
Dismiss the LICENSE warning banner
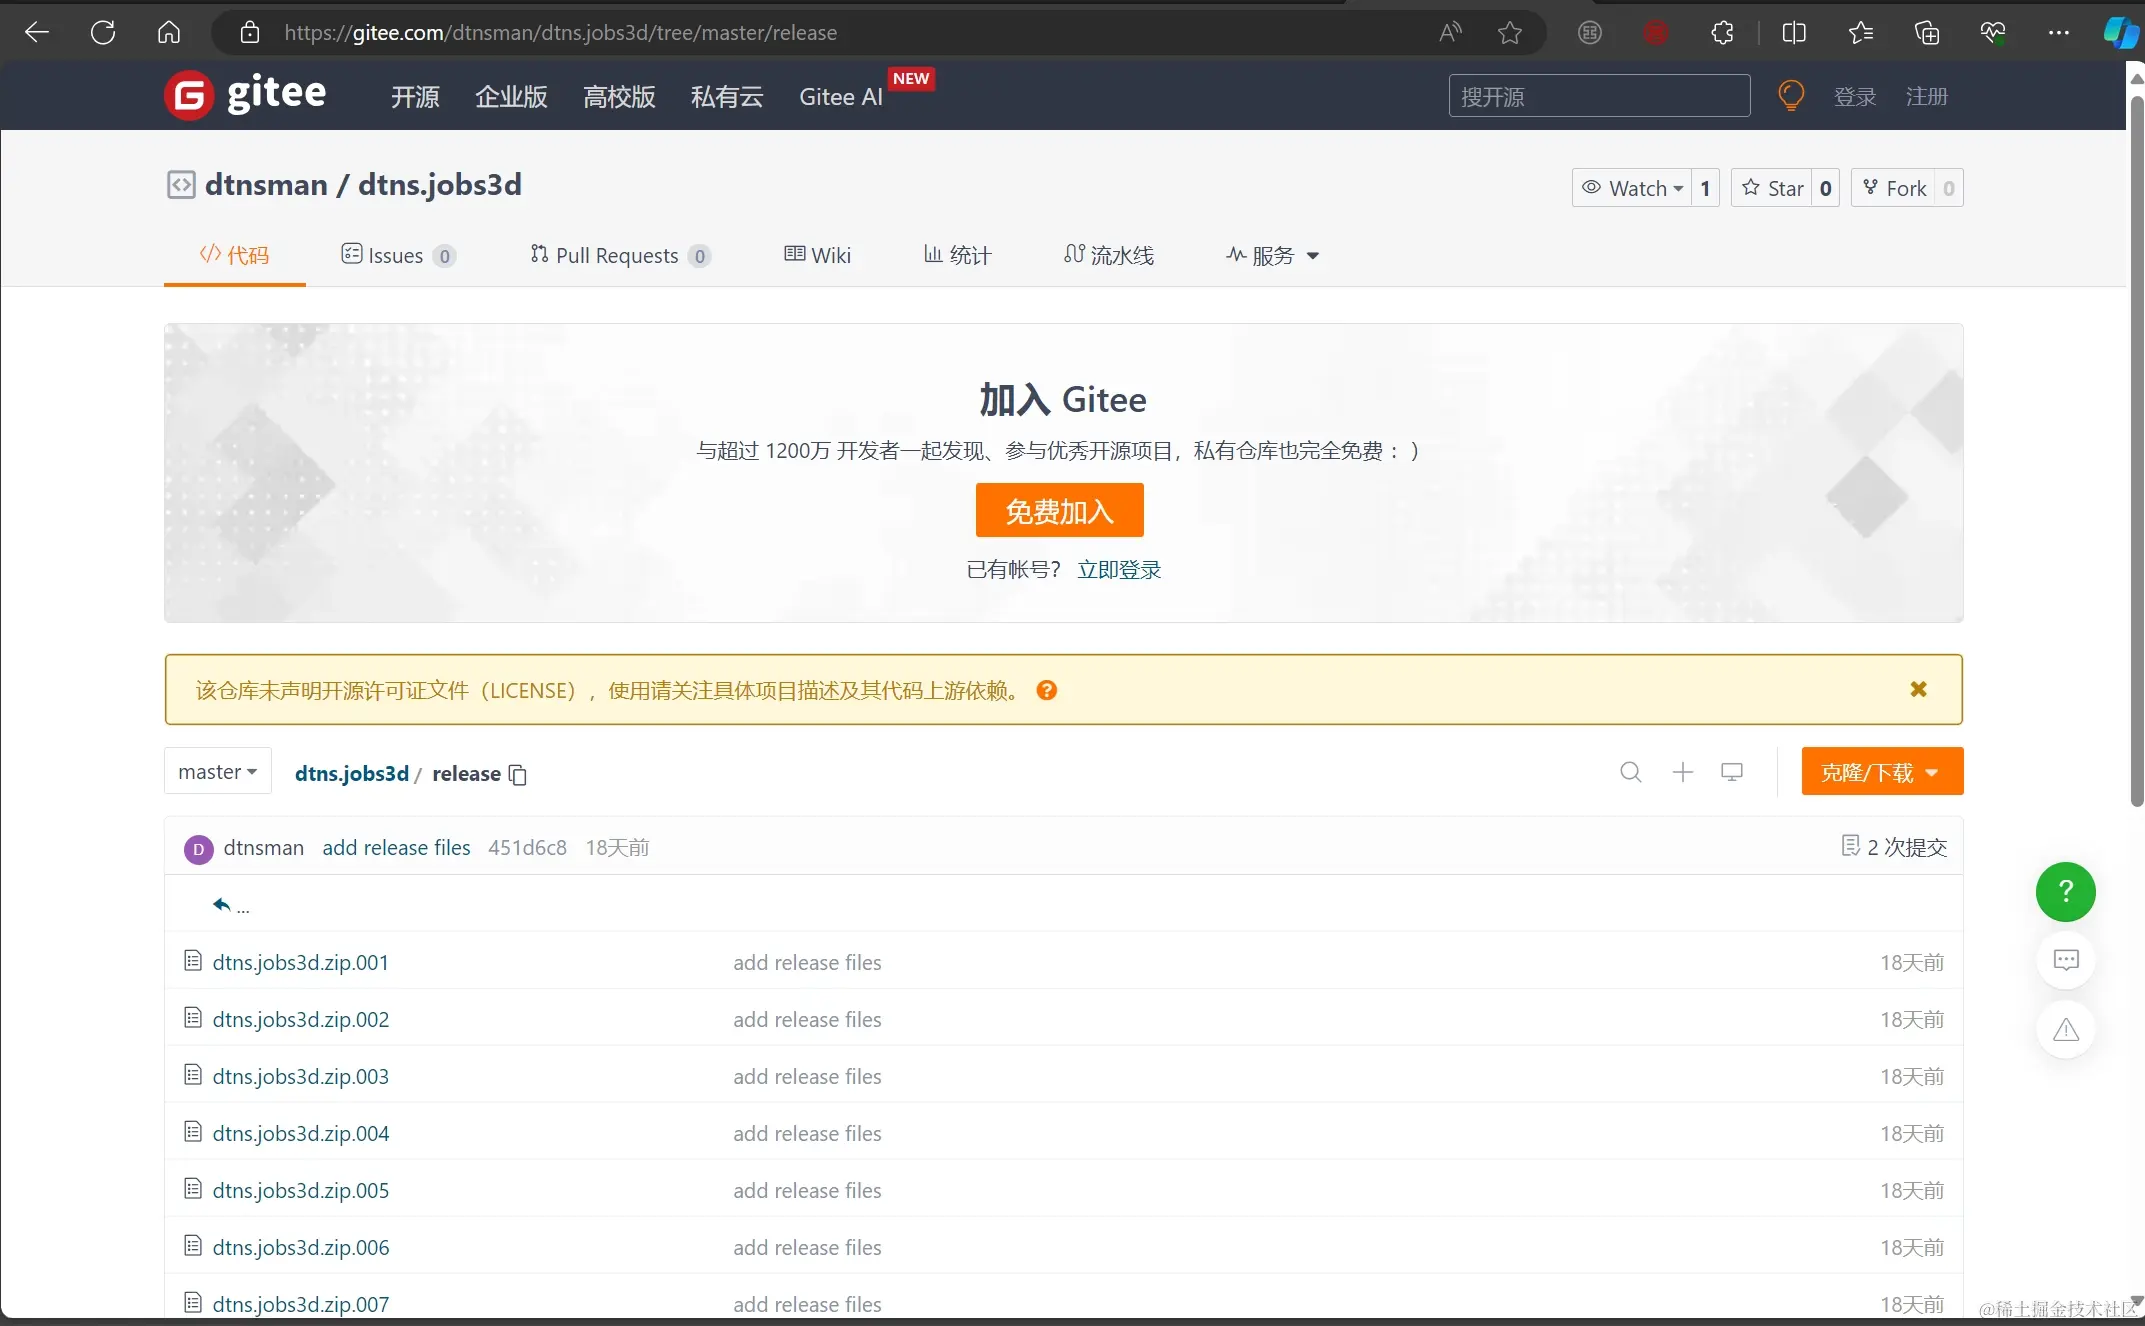(1918, 689)
